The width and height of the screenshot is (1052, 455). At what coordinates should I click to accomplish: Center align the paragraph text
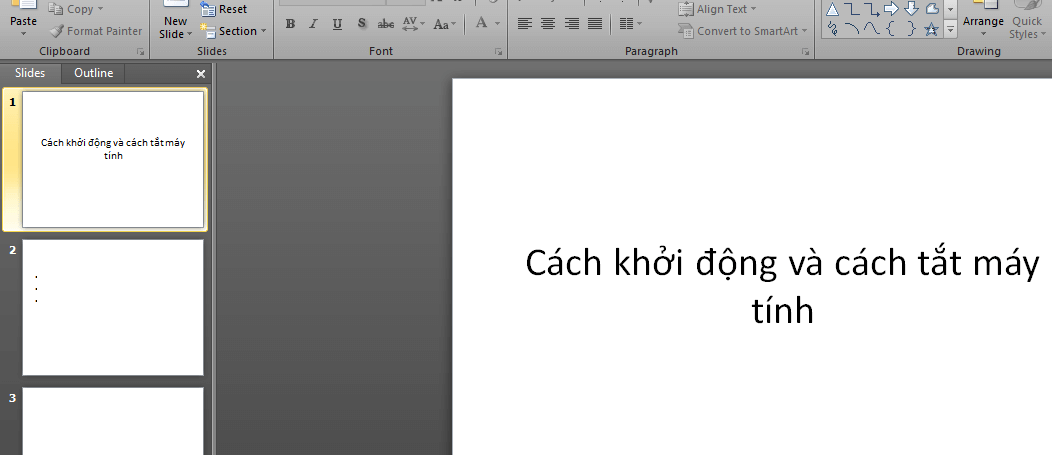pos(548,24)
